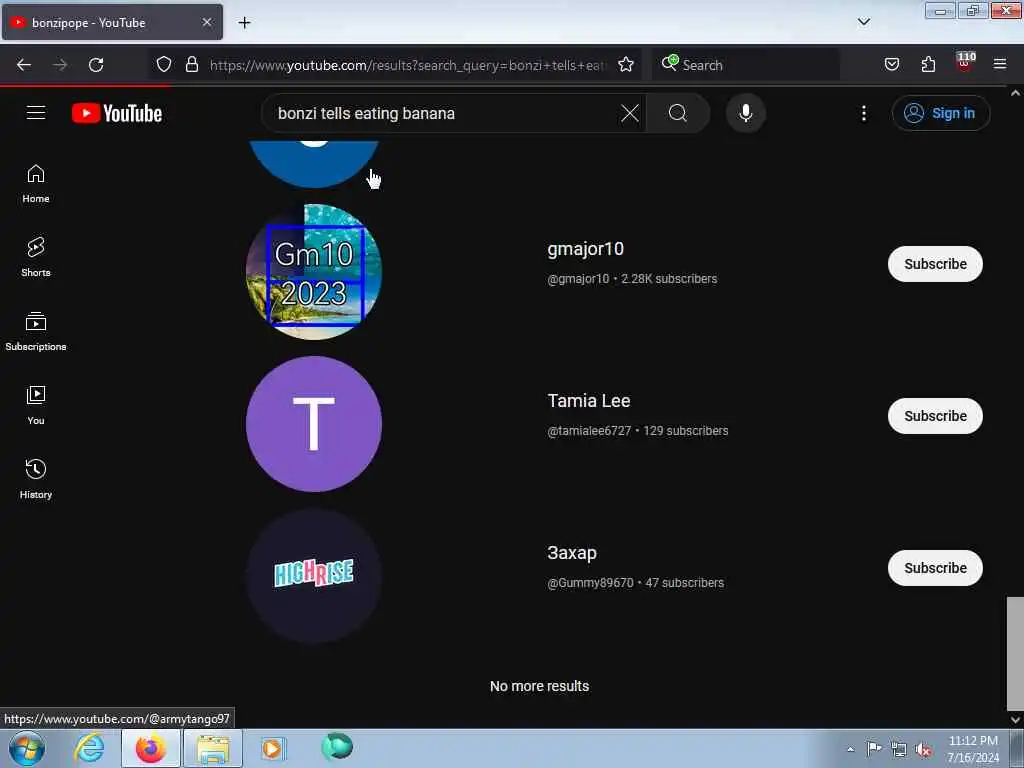Open a new browser tab
The image size is (1024, 768).
pos(244,23)
